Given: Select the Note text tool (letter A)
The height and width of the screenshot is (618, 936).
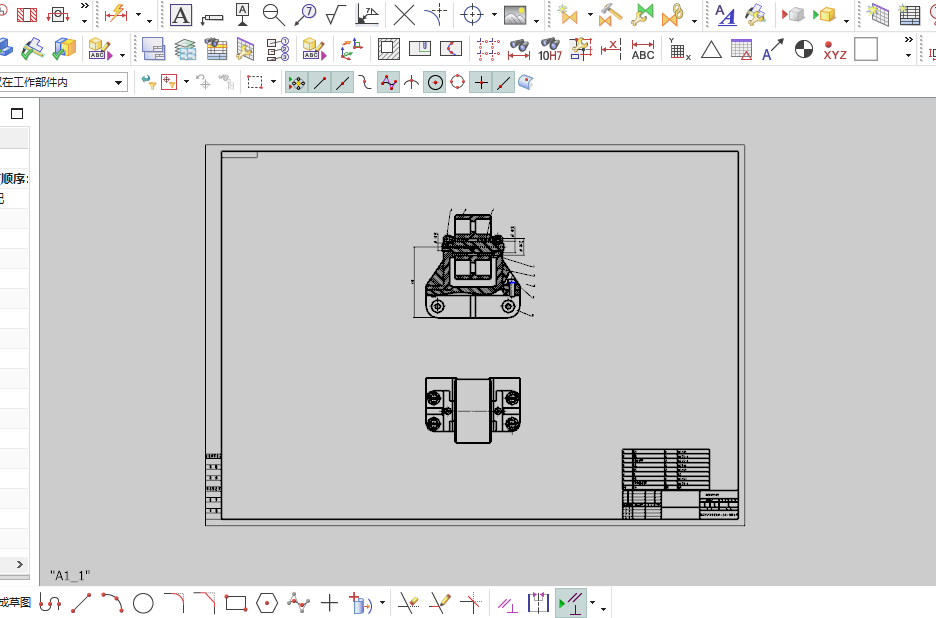Looking at the screenshot, I should [181, 15].
